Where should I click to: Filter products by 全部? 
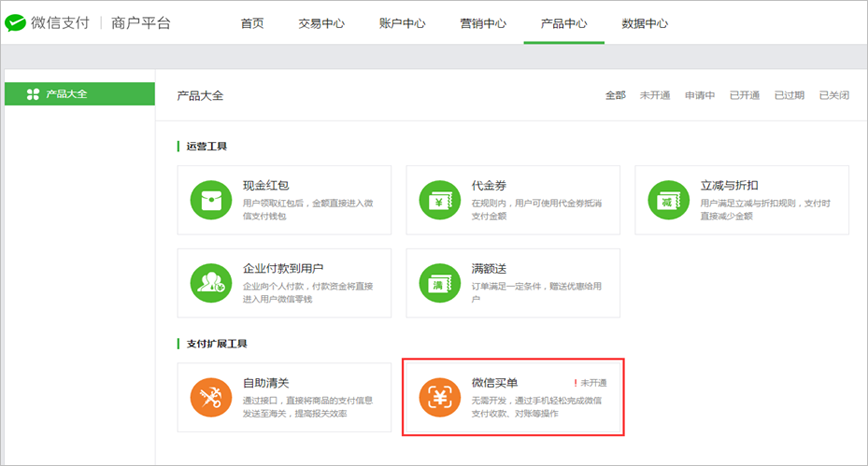pyautogui.click(x=616, y=95)
